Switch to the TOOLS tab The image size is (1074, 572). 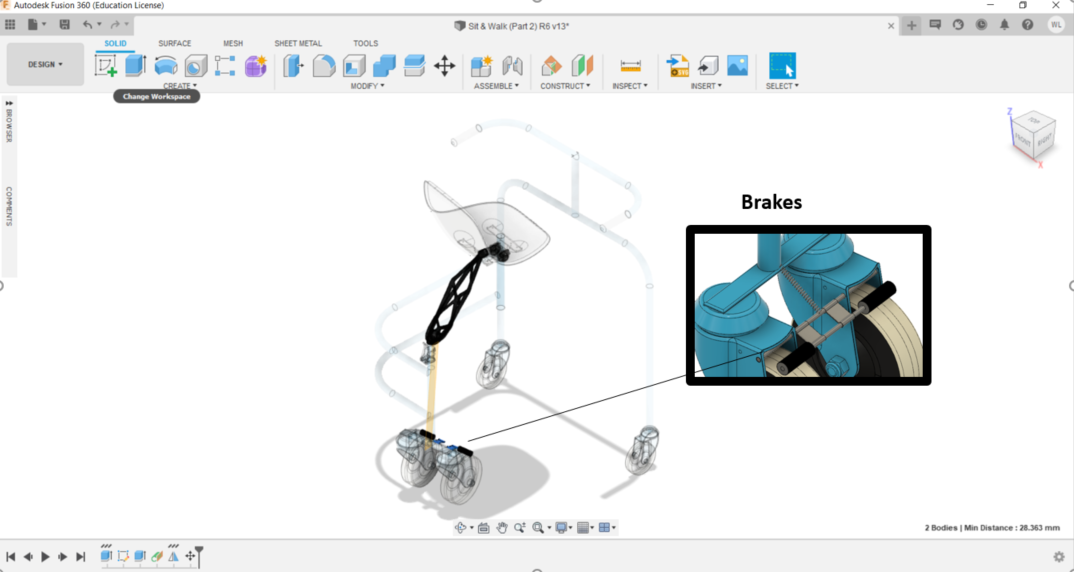point(366,43)
